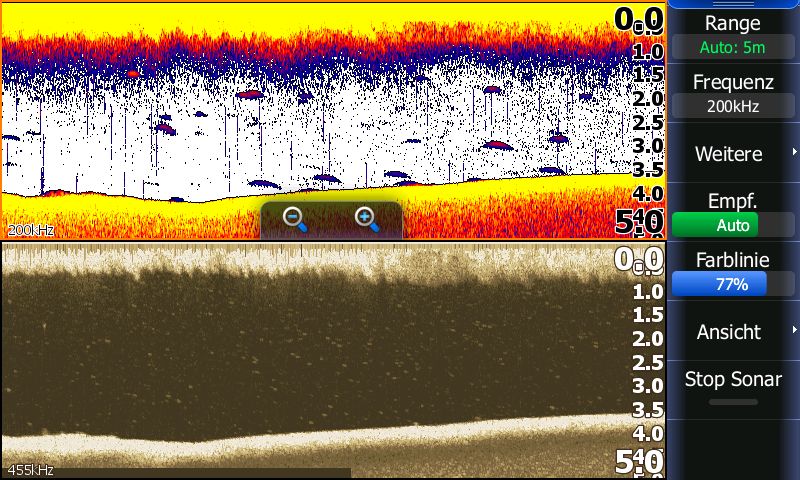800x480 pixels.
Task: Open the Ansicht menu item
Action: pos(728,332)
